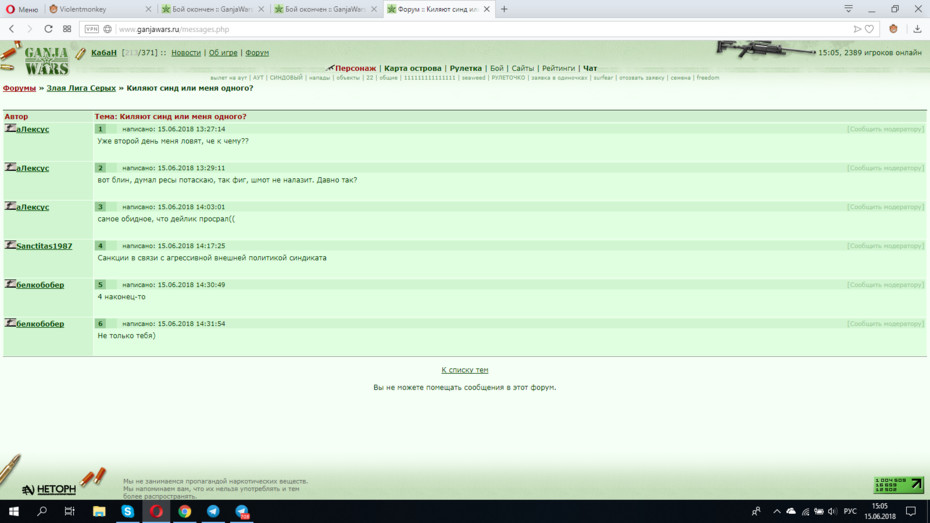Viewport: 930px width, 523px height.
Task: Report post 6 to moderator
Action: pos(885,324)
